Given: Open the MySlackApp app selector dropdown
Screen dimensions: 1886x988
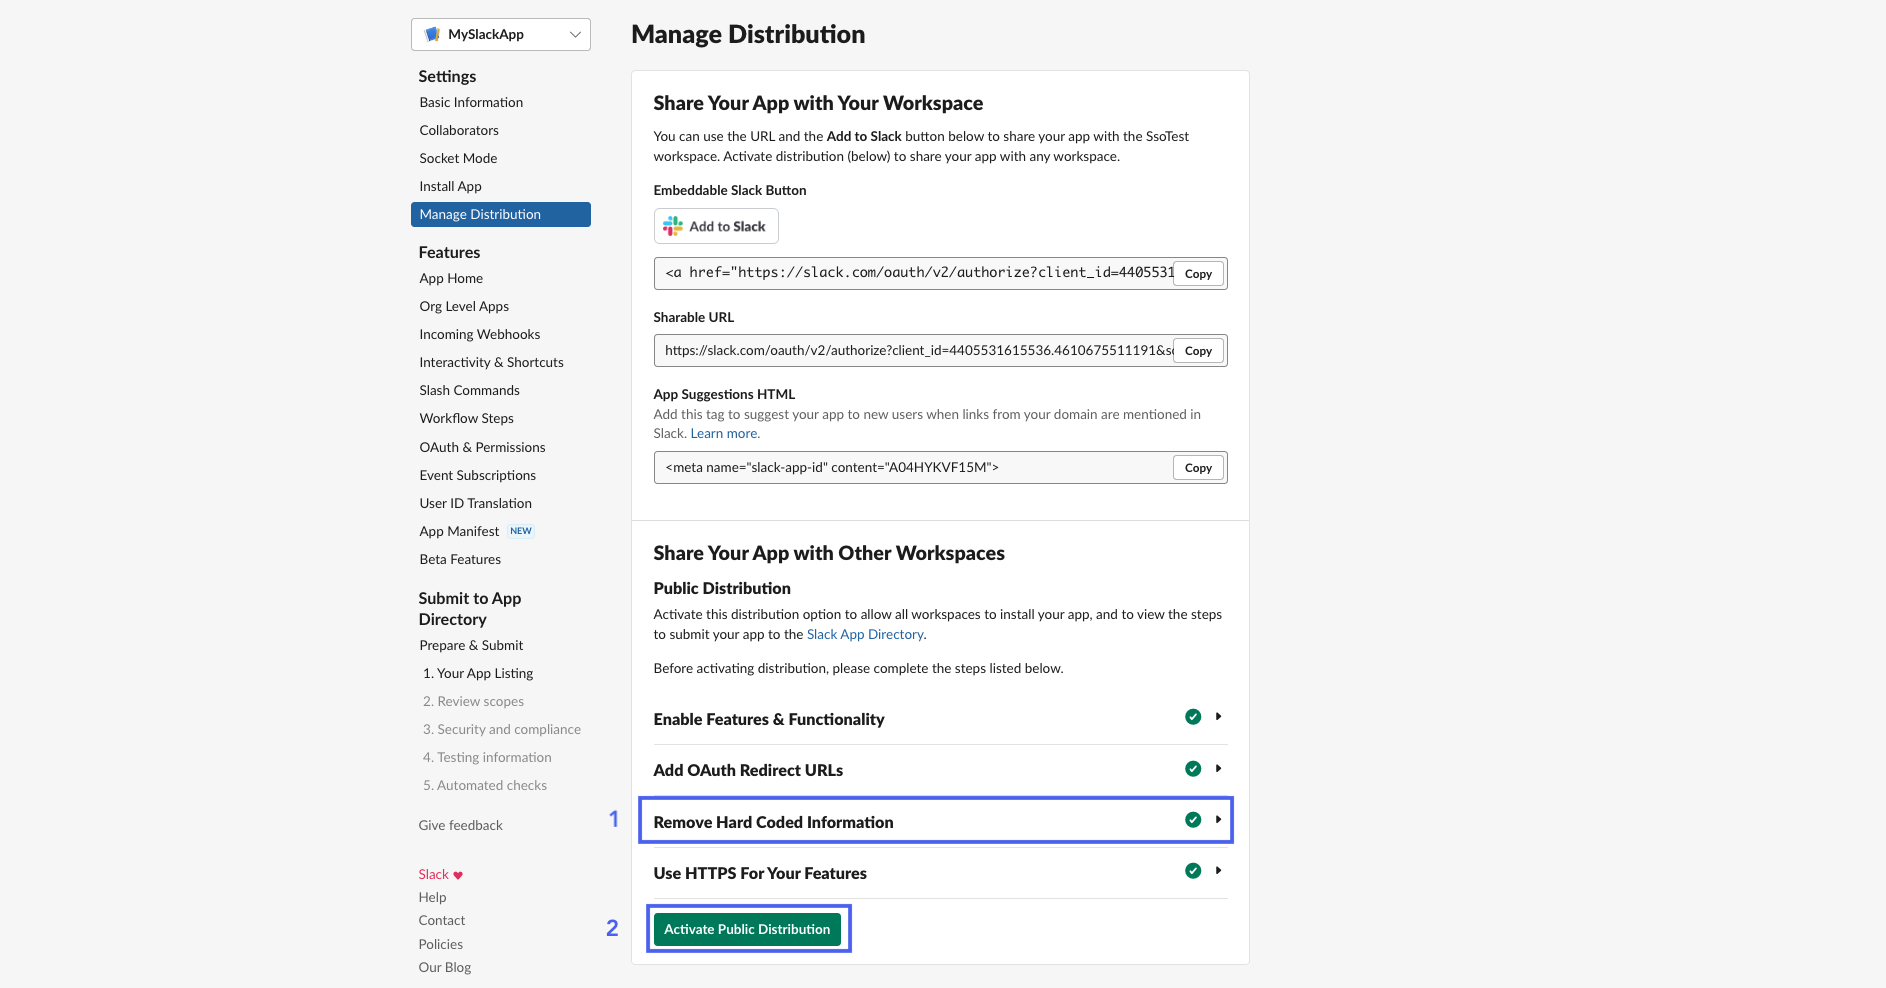Looking at the screenshot, I should (x=500, y=34).
